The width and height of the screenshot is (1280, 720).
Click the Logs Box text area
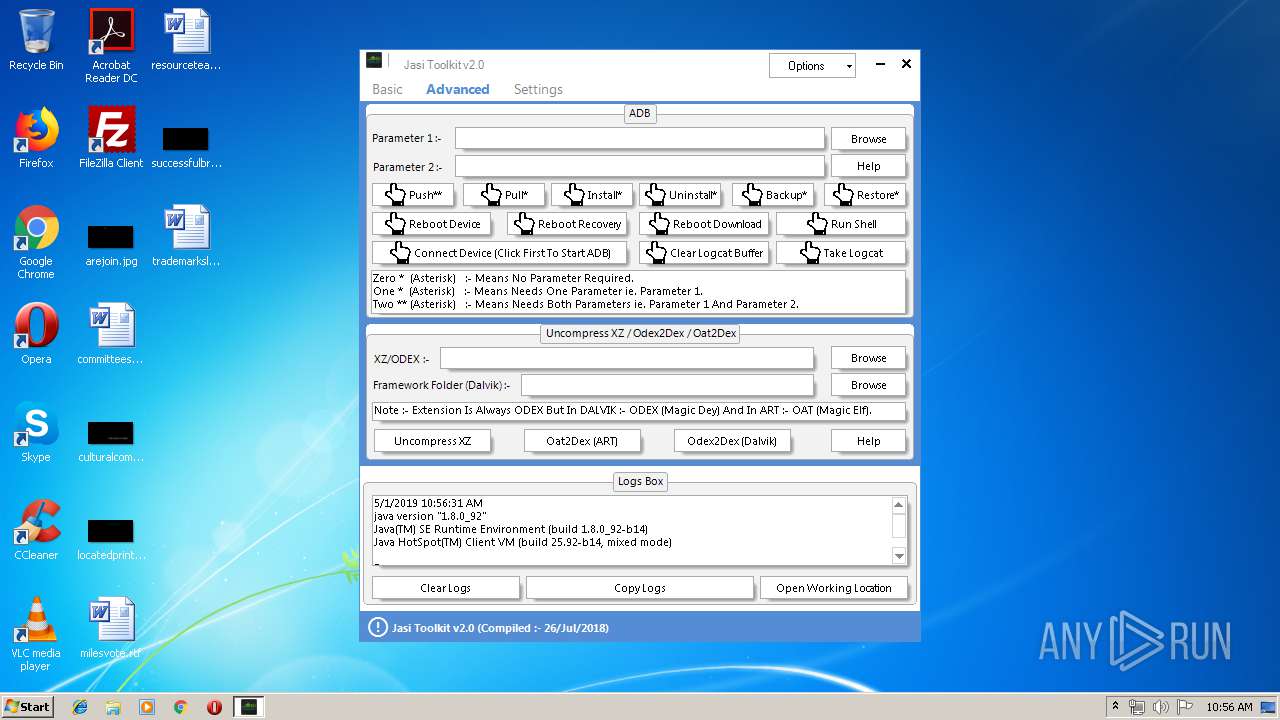click(631, 530)
